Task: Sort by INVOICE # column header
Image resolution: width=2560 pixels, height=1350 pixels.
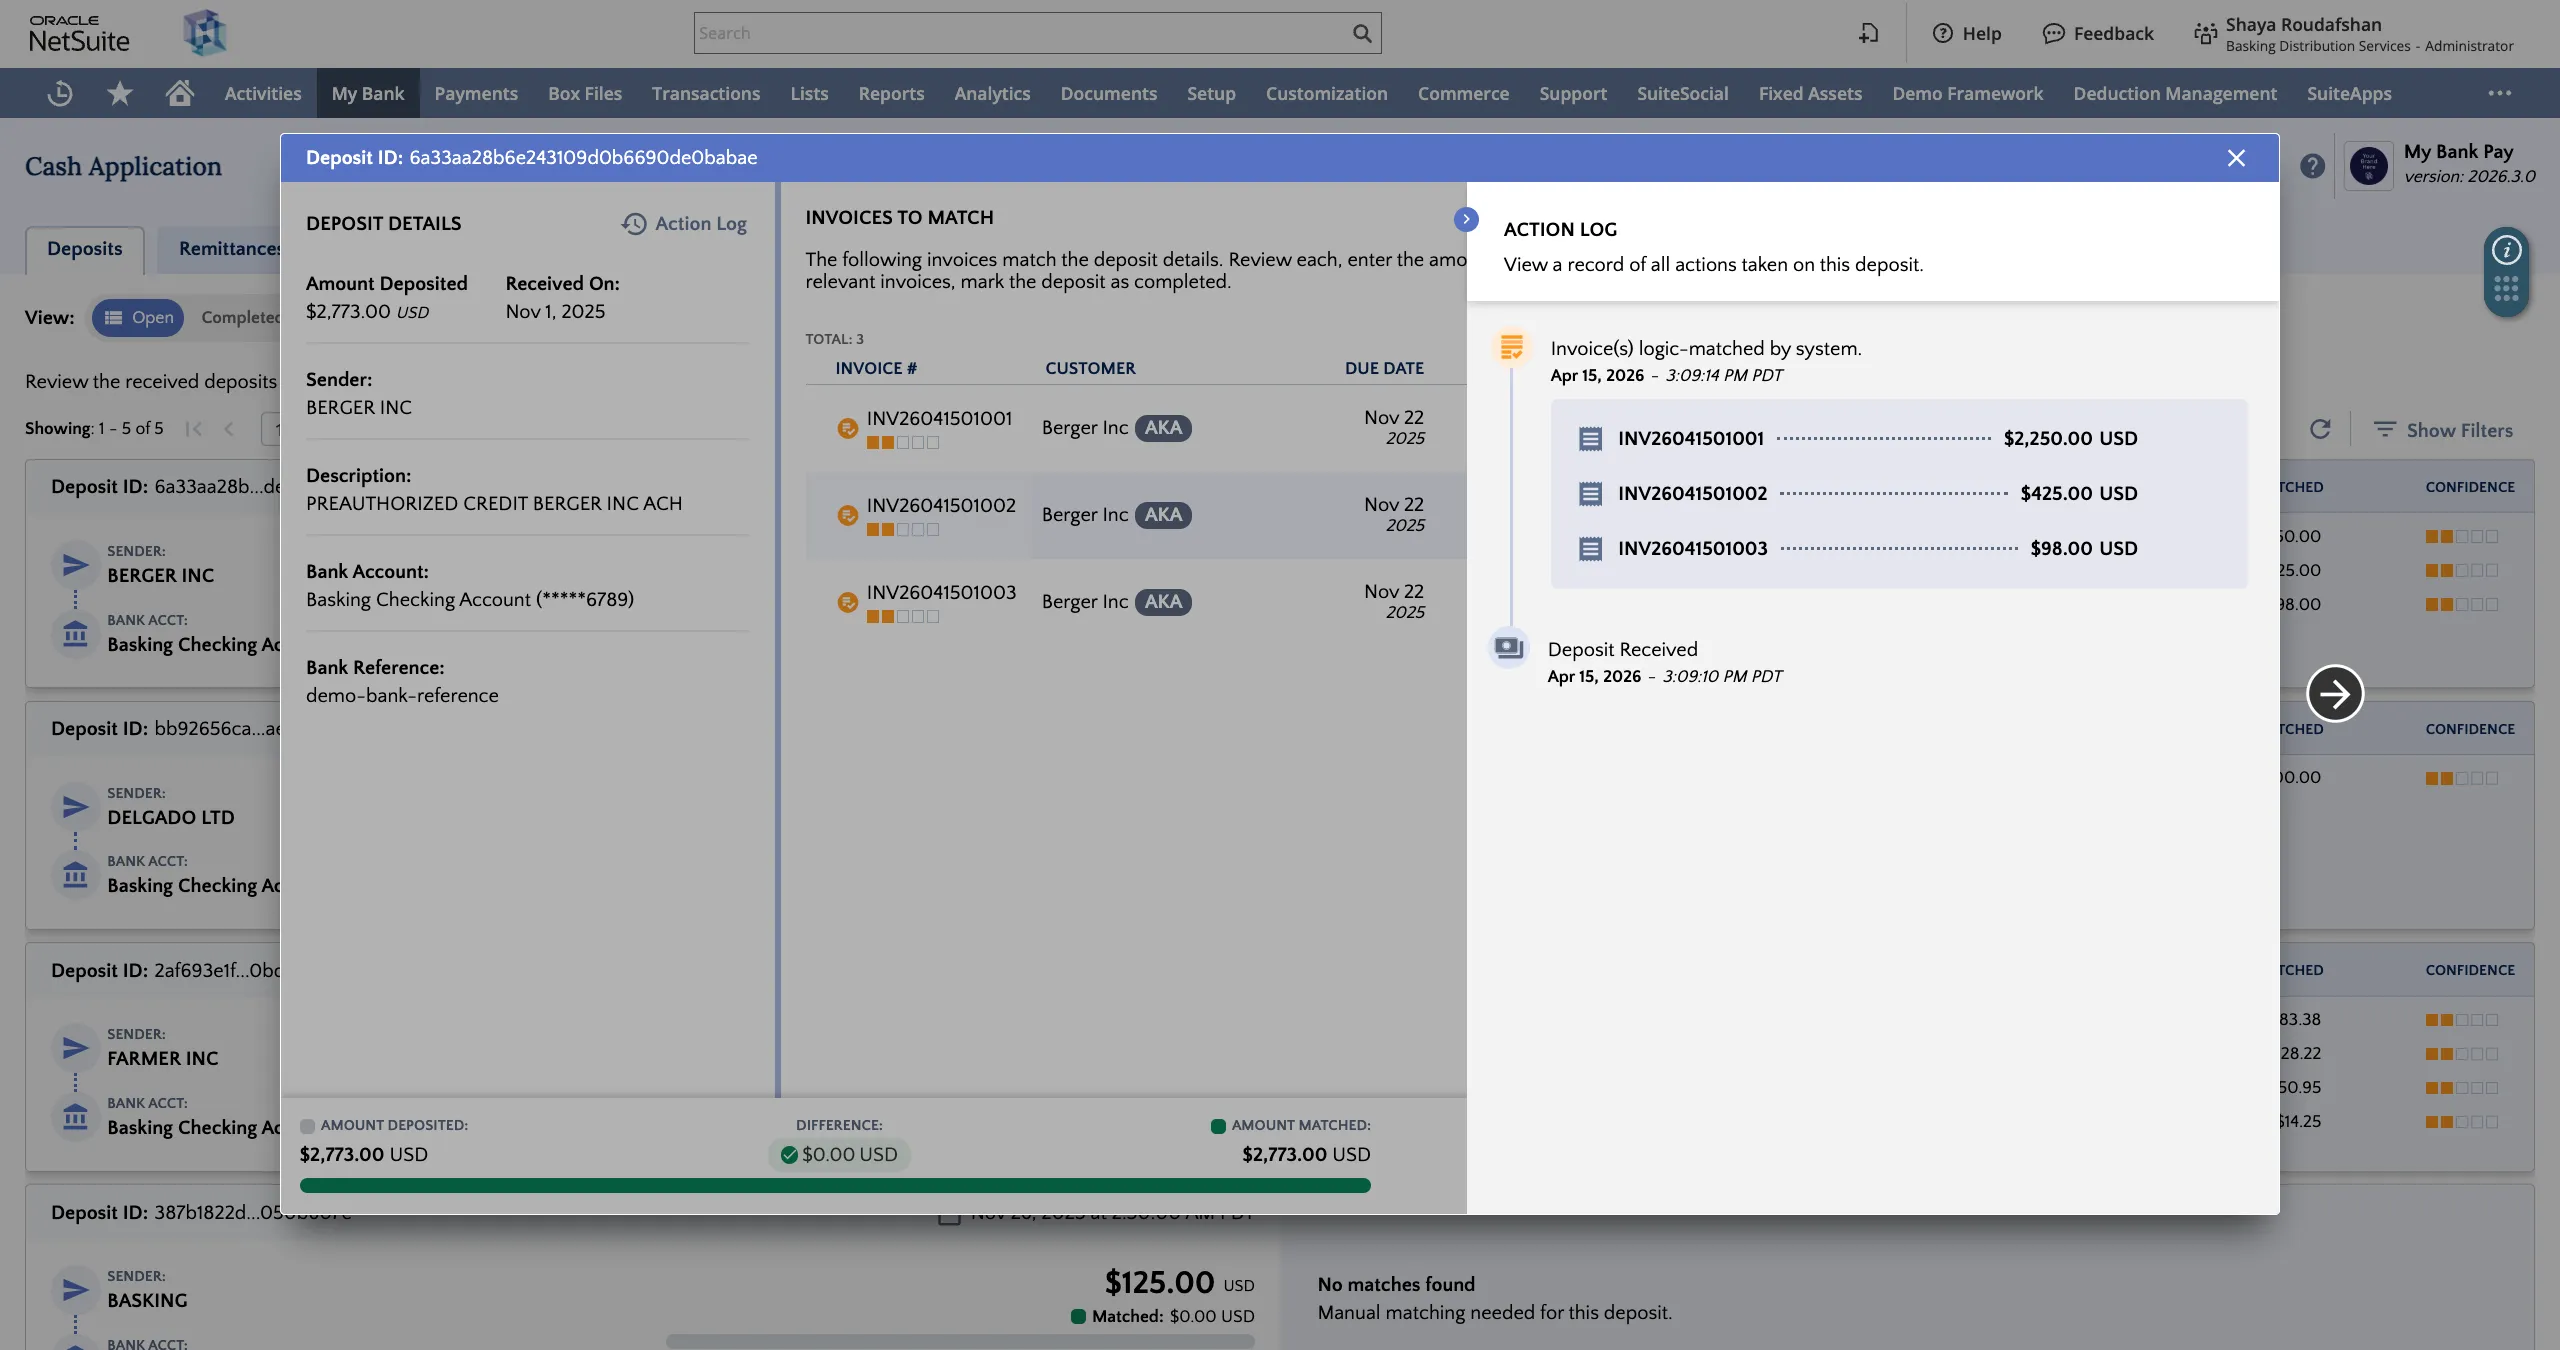Action: tap(876, 368)
